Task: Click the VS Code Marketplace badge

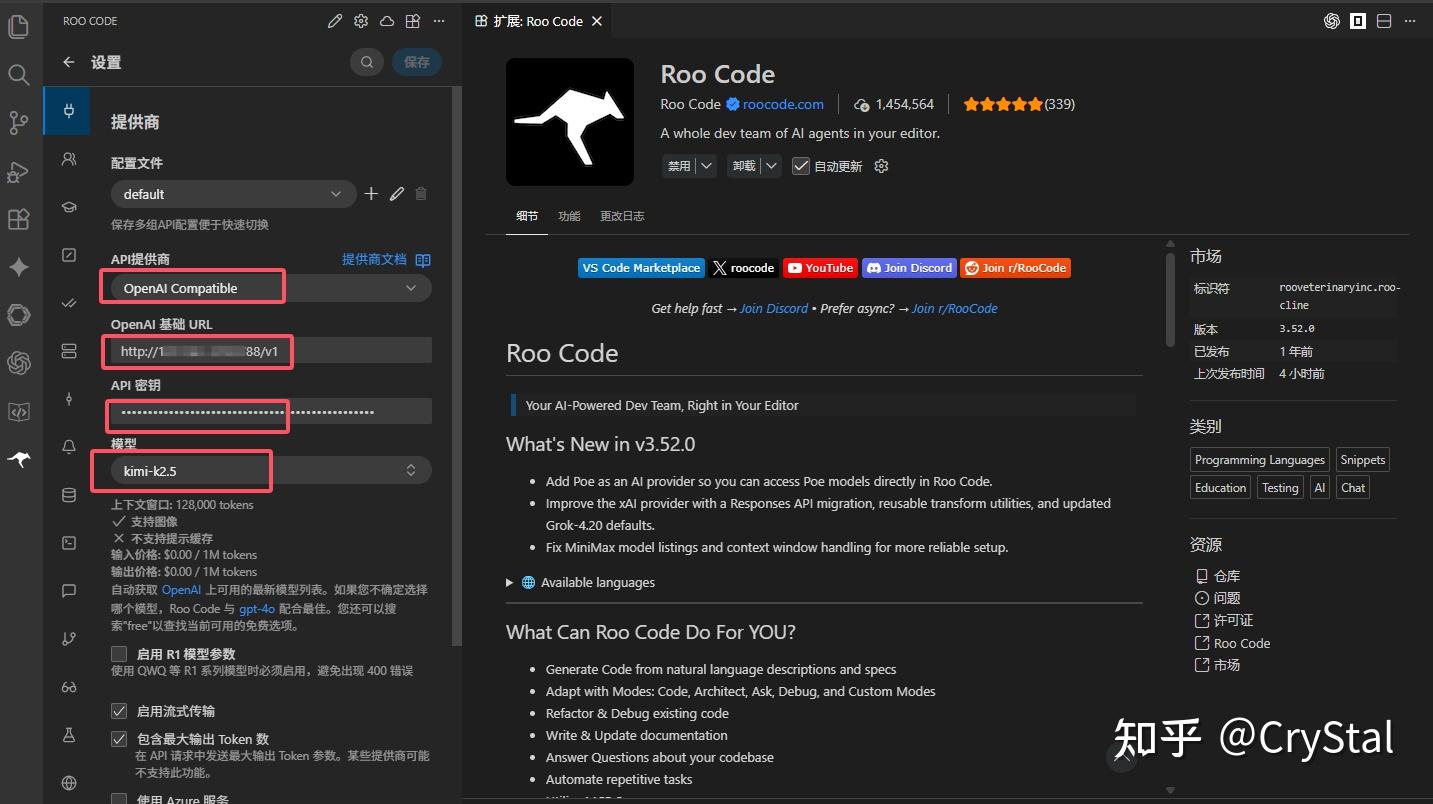Action: pos(641,268)
